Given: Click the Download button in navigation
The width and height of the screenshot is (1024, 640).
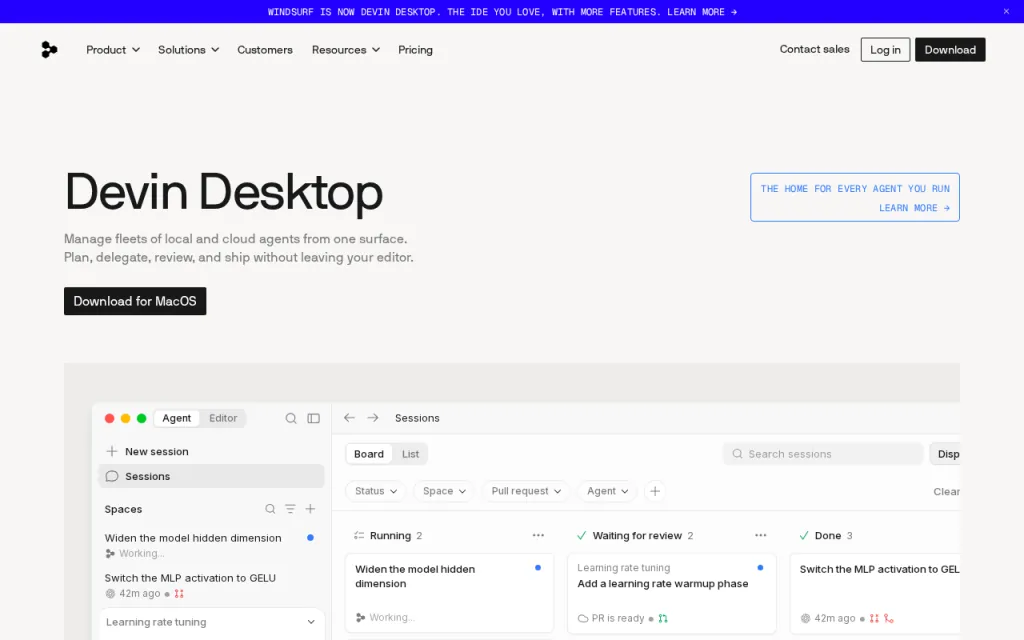Looking at the screenshot, I should (x=950, y=50).
